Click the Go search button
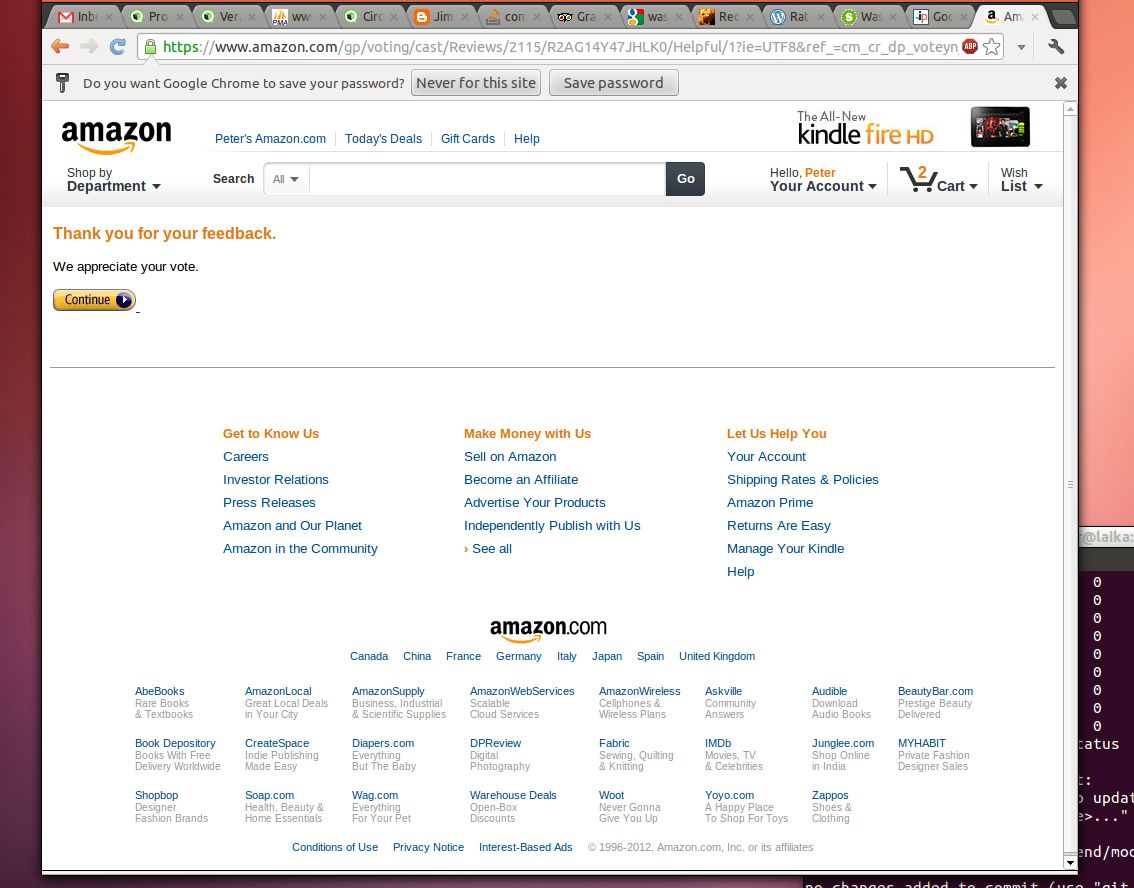Screen dimensions: 1134x888 tap(685, 179)
